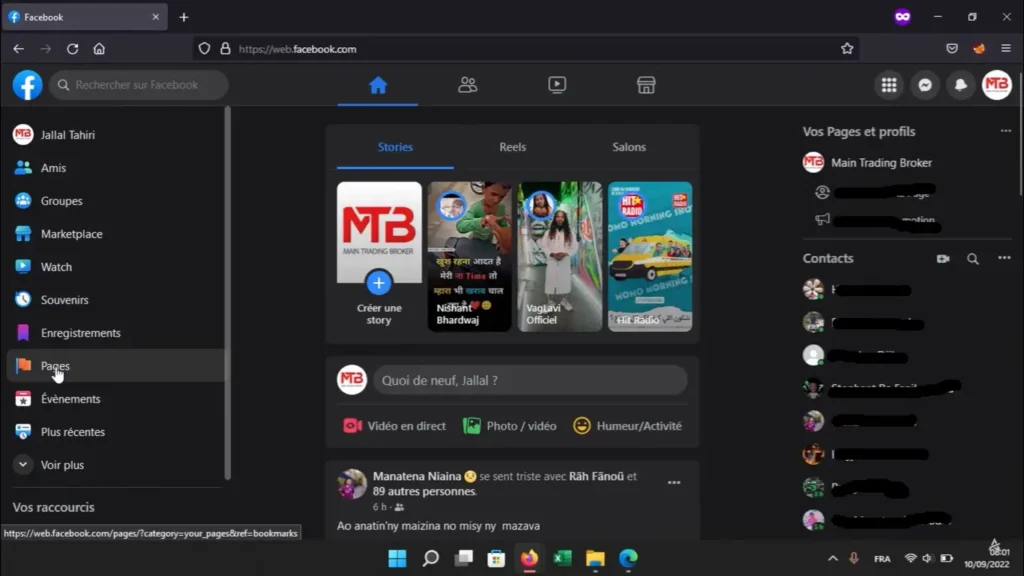Open Contacts options menu
This screenshot has width=1024, height=576.
(x=1004, y=259)
